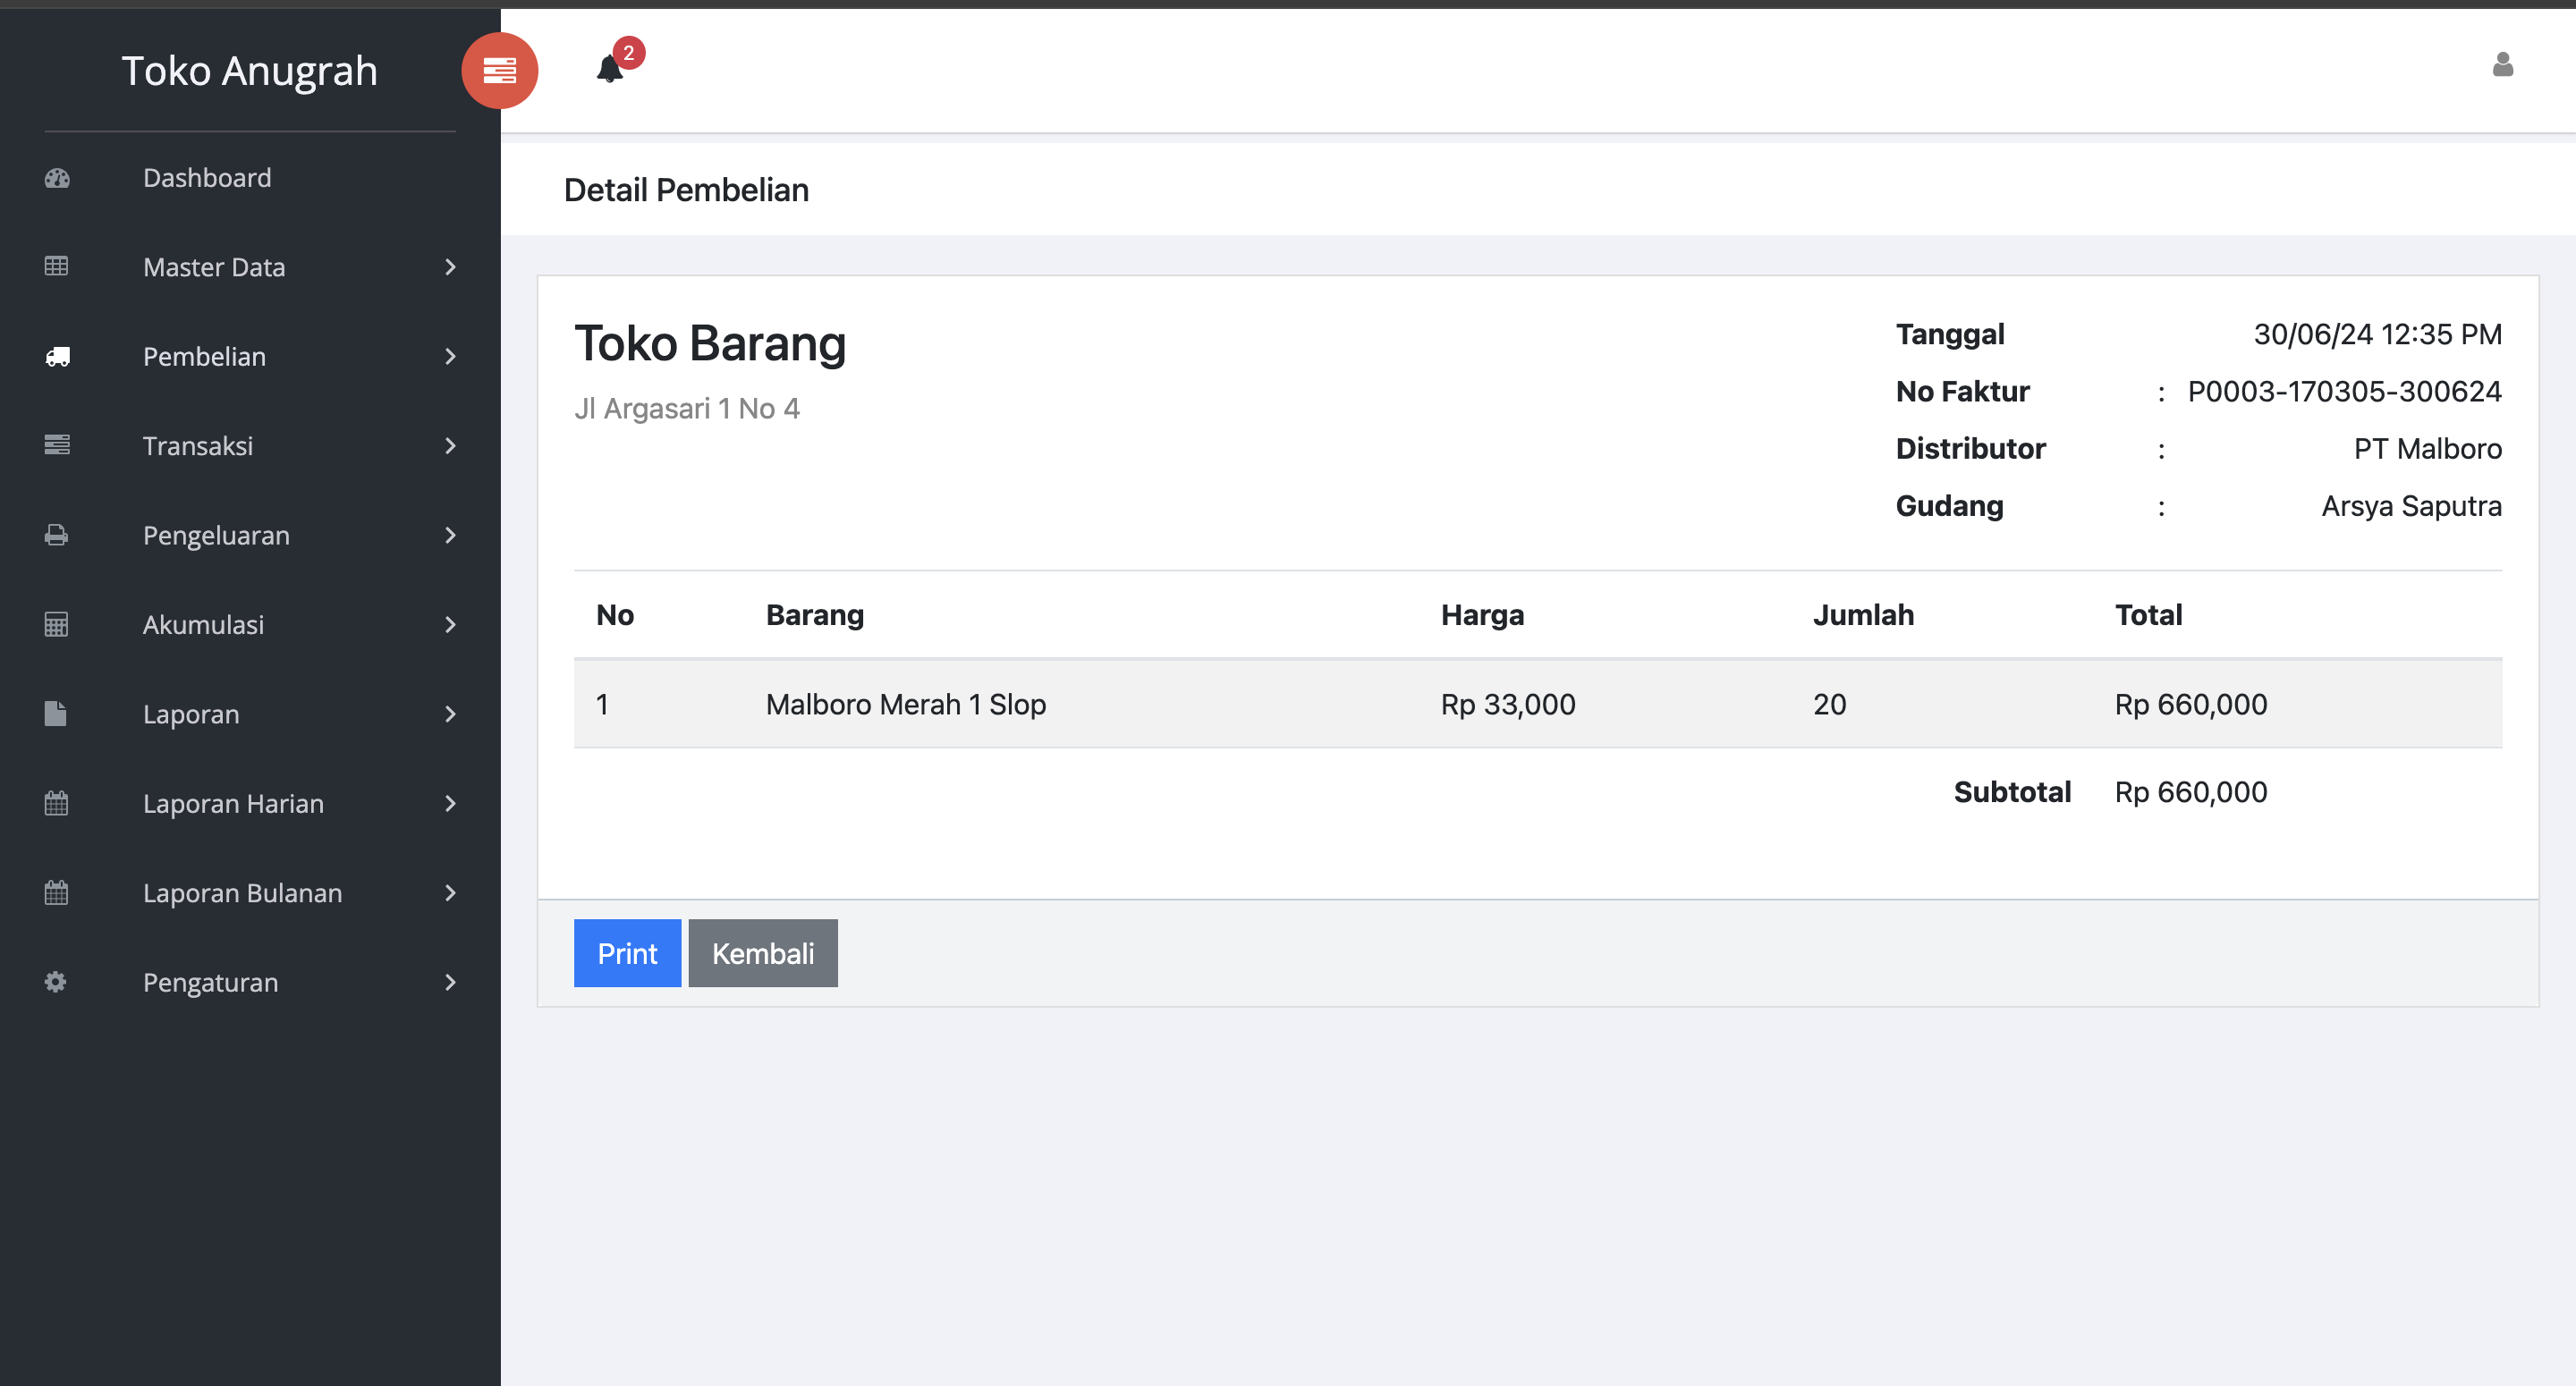
Task: Click the Dashboard gauge icon
Action: pos(57,178)
